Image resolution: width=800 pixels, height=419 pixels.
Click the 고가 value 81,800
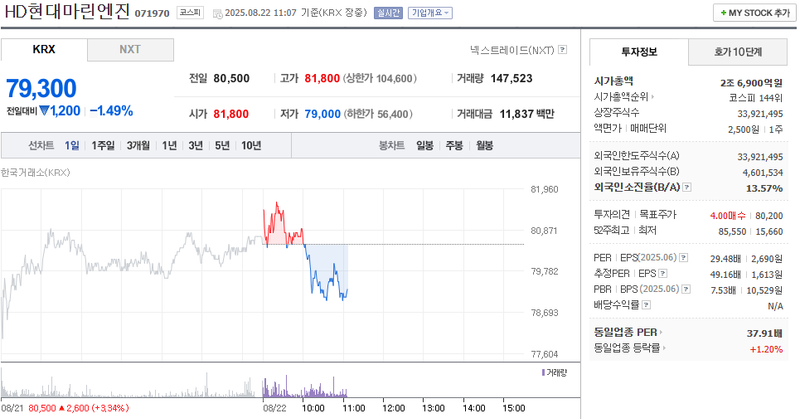(x=322, y=79)
